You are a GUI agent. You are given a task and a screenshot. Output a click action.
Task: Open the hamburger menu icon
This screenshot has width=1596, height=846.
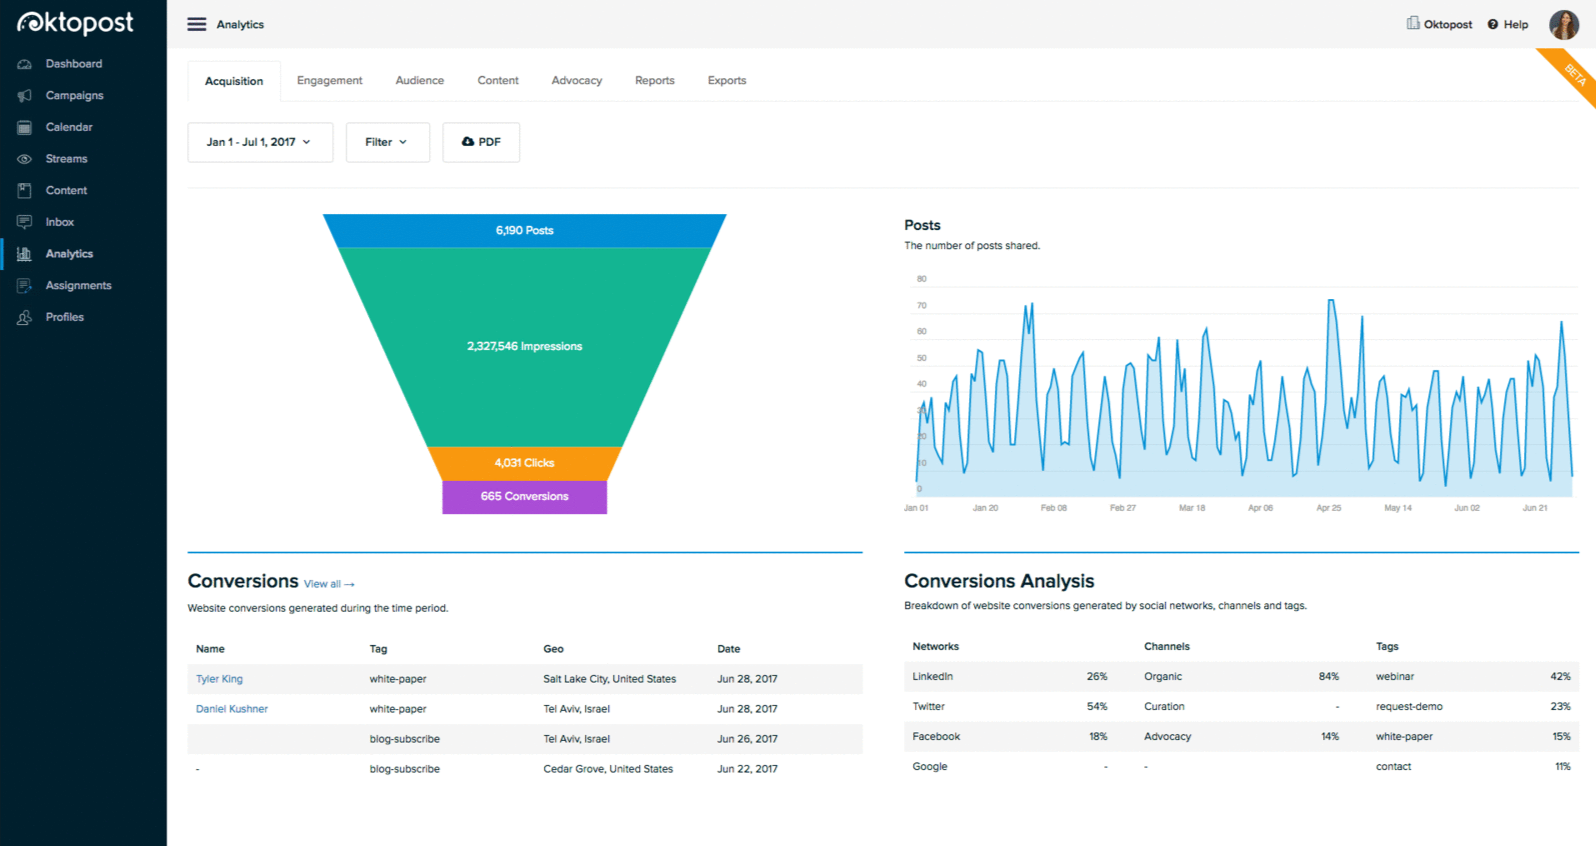click(x=197, y=24)
